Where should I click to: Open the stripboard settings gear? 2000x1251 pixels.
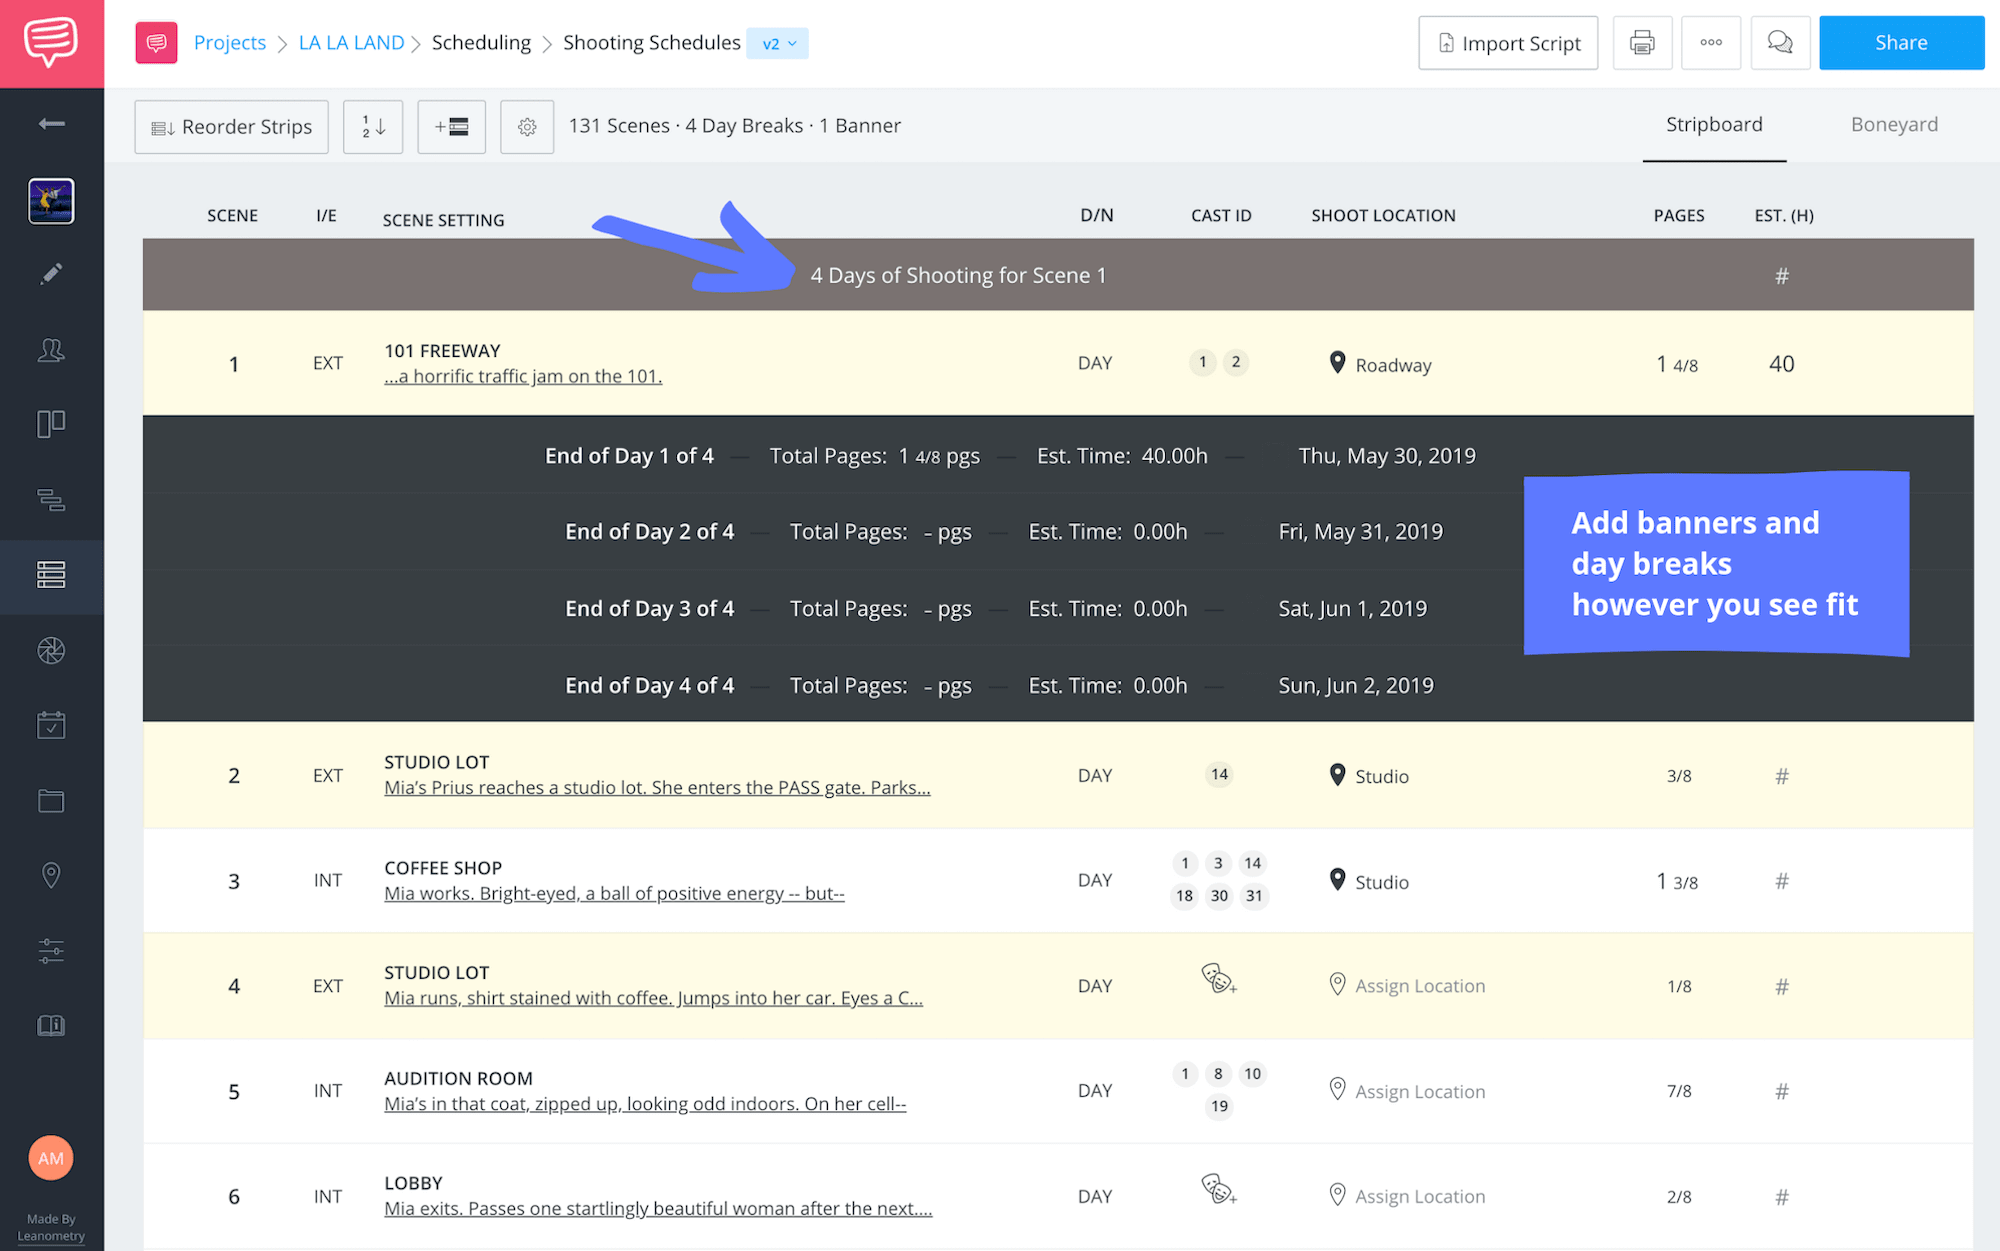tap(527, 127)
